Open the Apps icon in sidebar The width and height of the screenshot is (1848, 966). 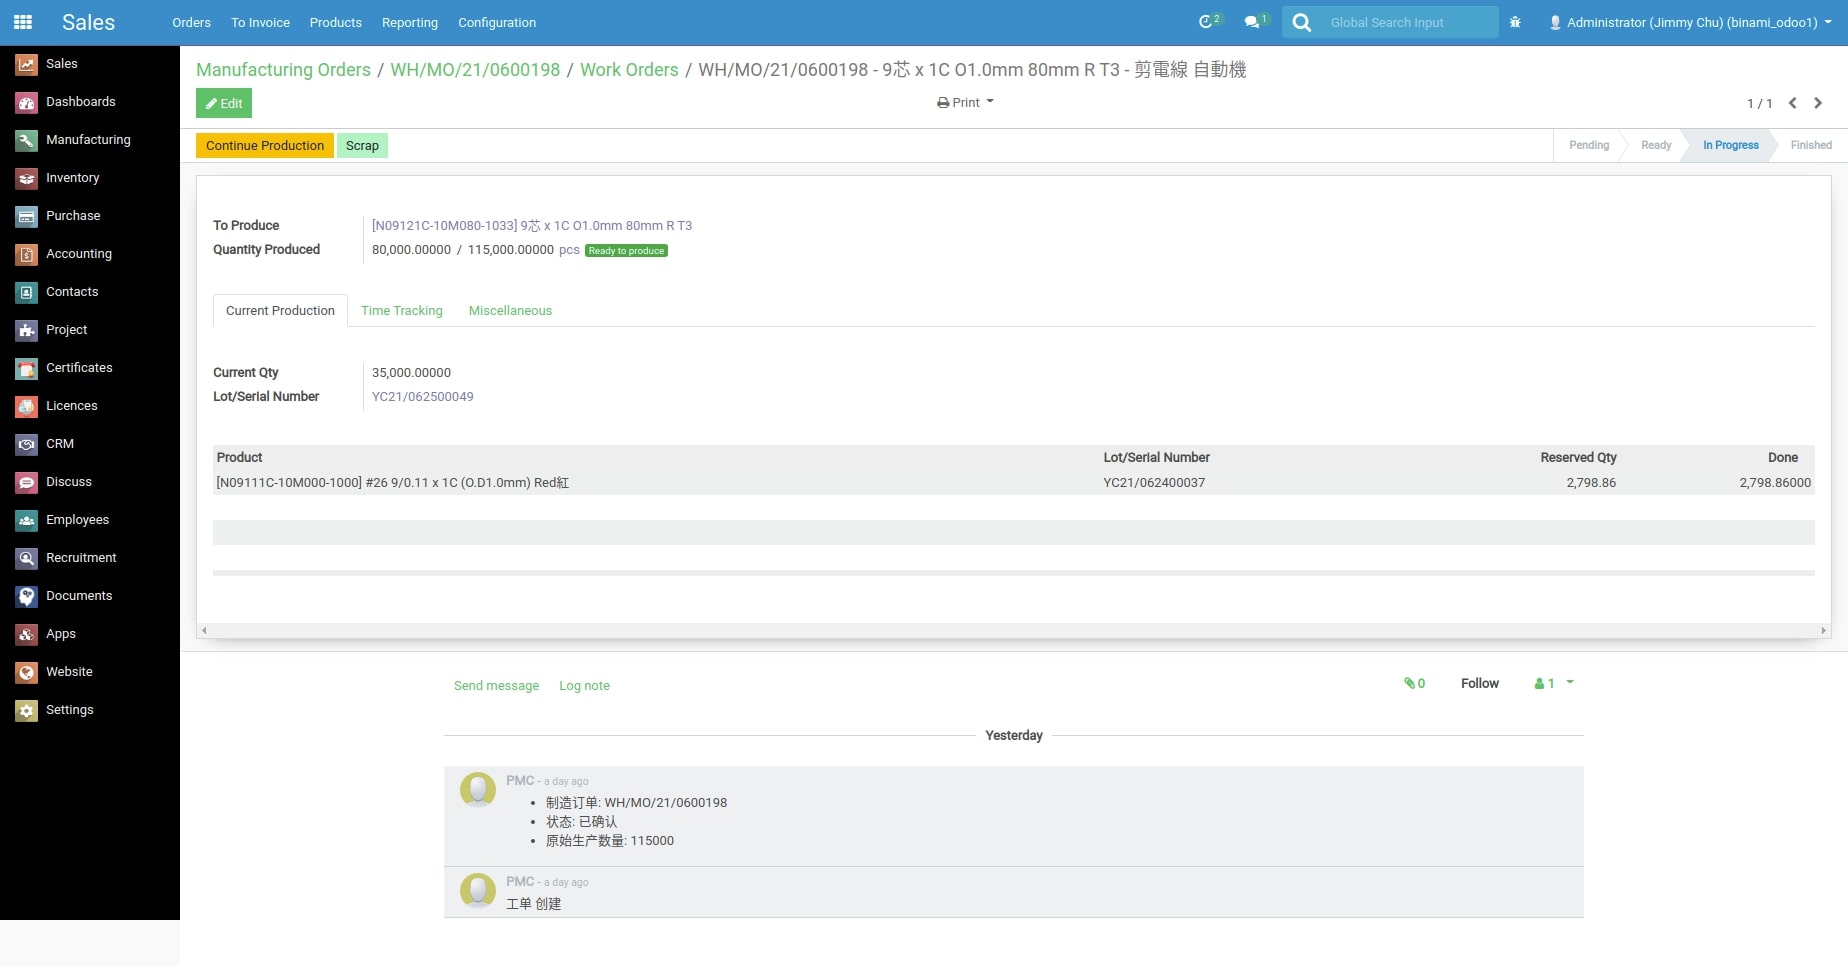click(x=27, y=634)
